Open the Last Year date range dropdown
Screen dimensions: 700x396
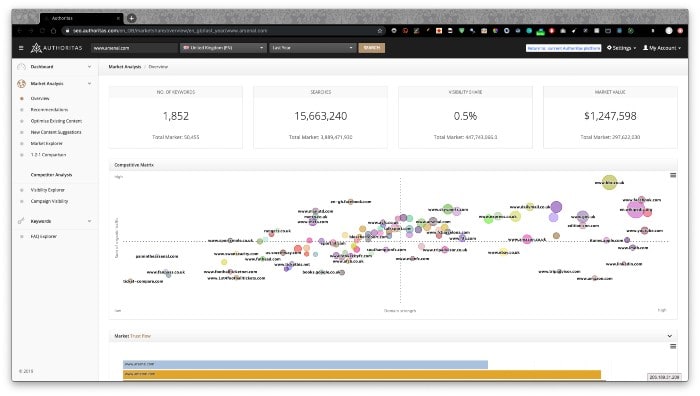[x=312, y=48]
